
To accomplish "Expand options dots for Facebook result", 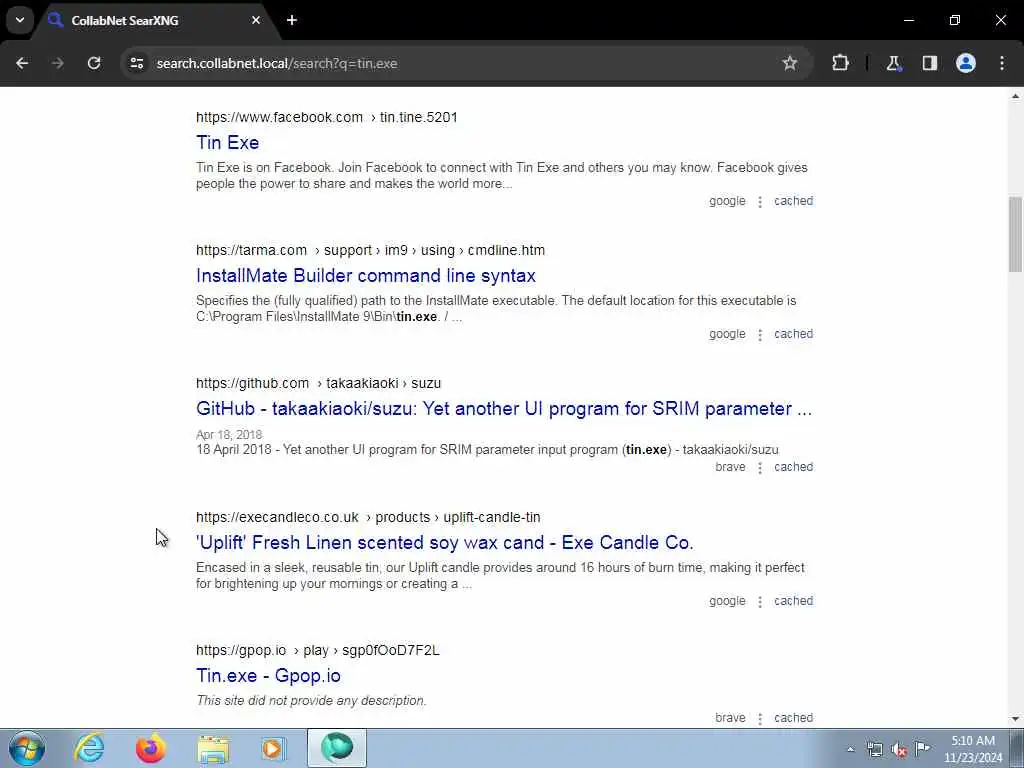I will click(760, 202).
